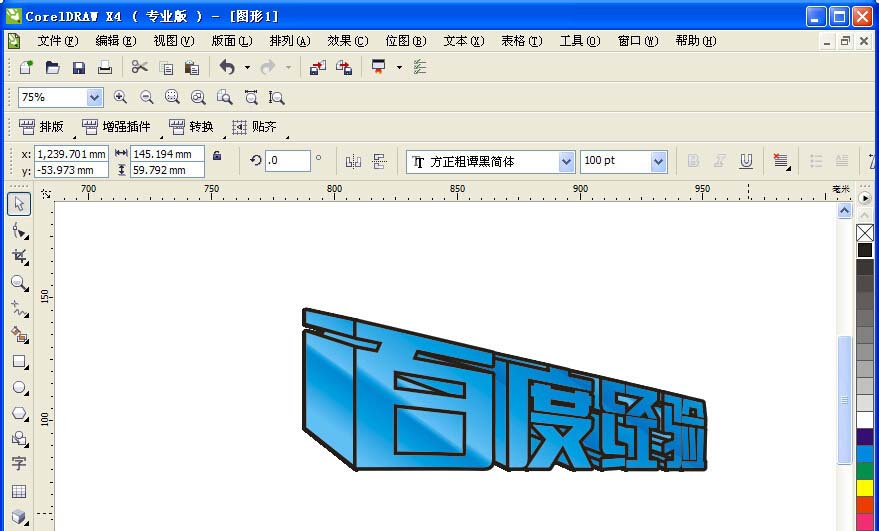Image resolution: width=879 pixels, height=531 pixels.
Task: Cut selection with the scissors icon
Action: pos(140,68)
